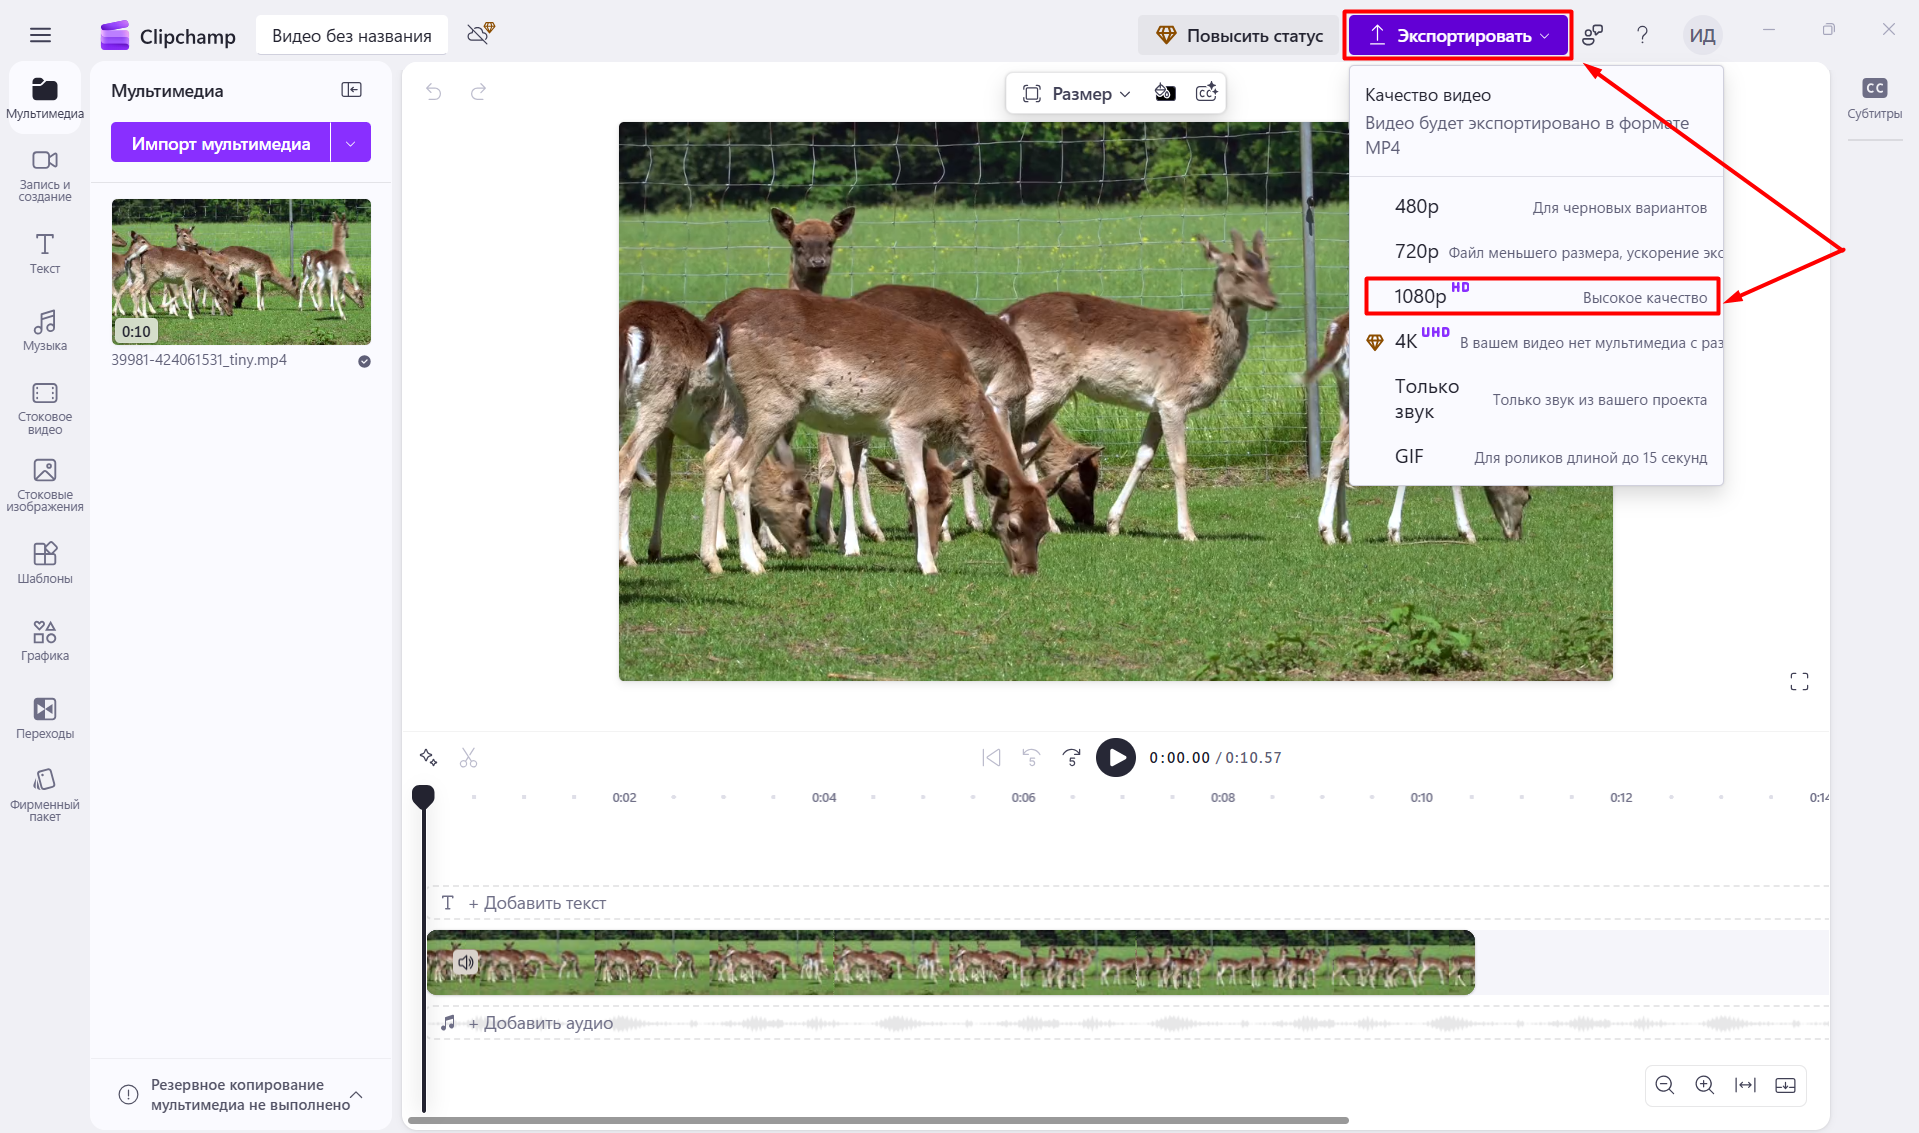This screenshot has width=1919, height=1133.
Task: Open the background color fill picker
Action: pos(1164,92)
